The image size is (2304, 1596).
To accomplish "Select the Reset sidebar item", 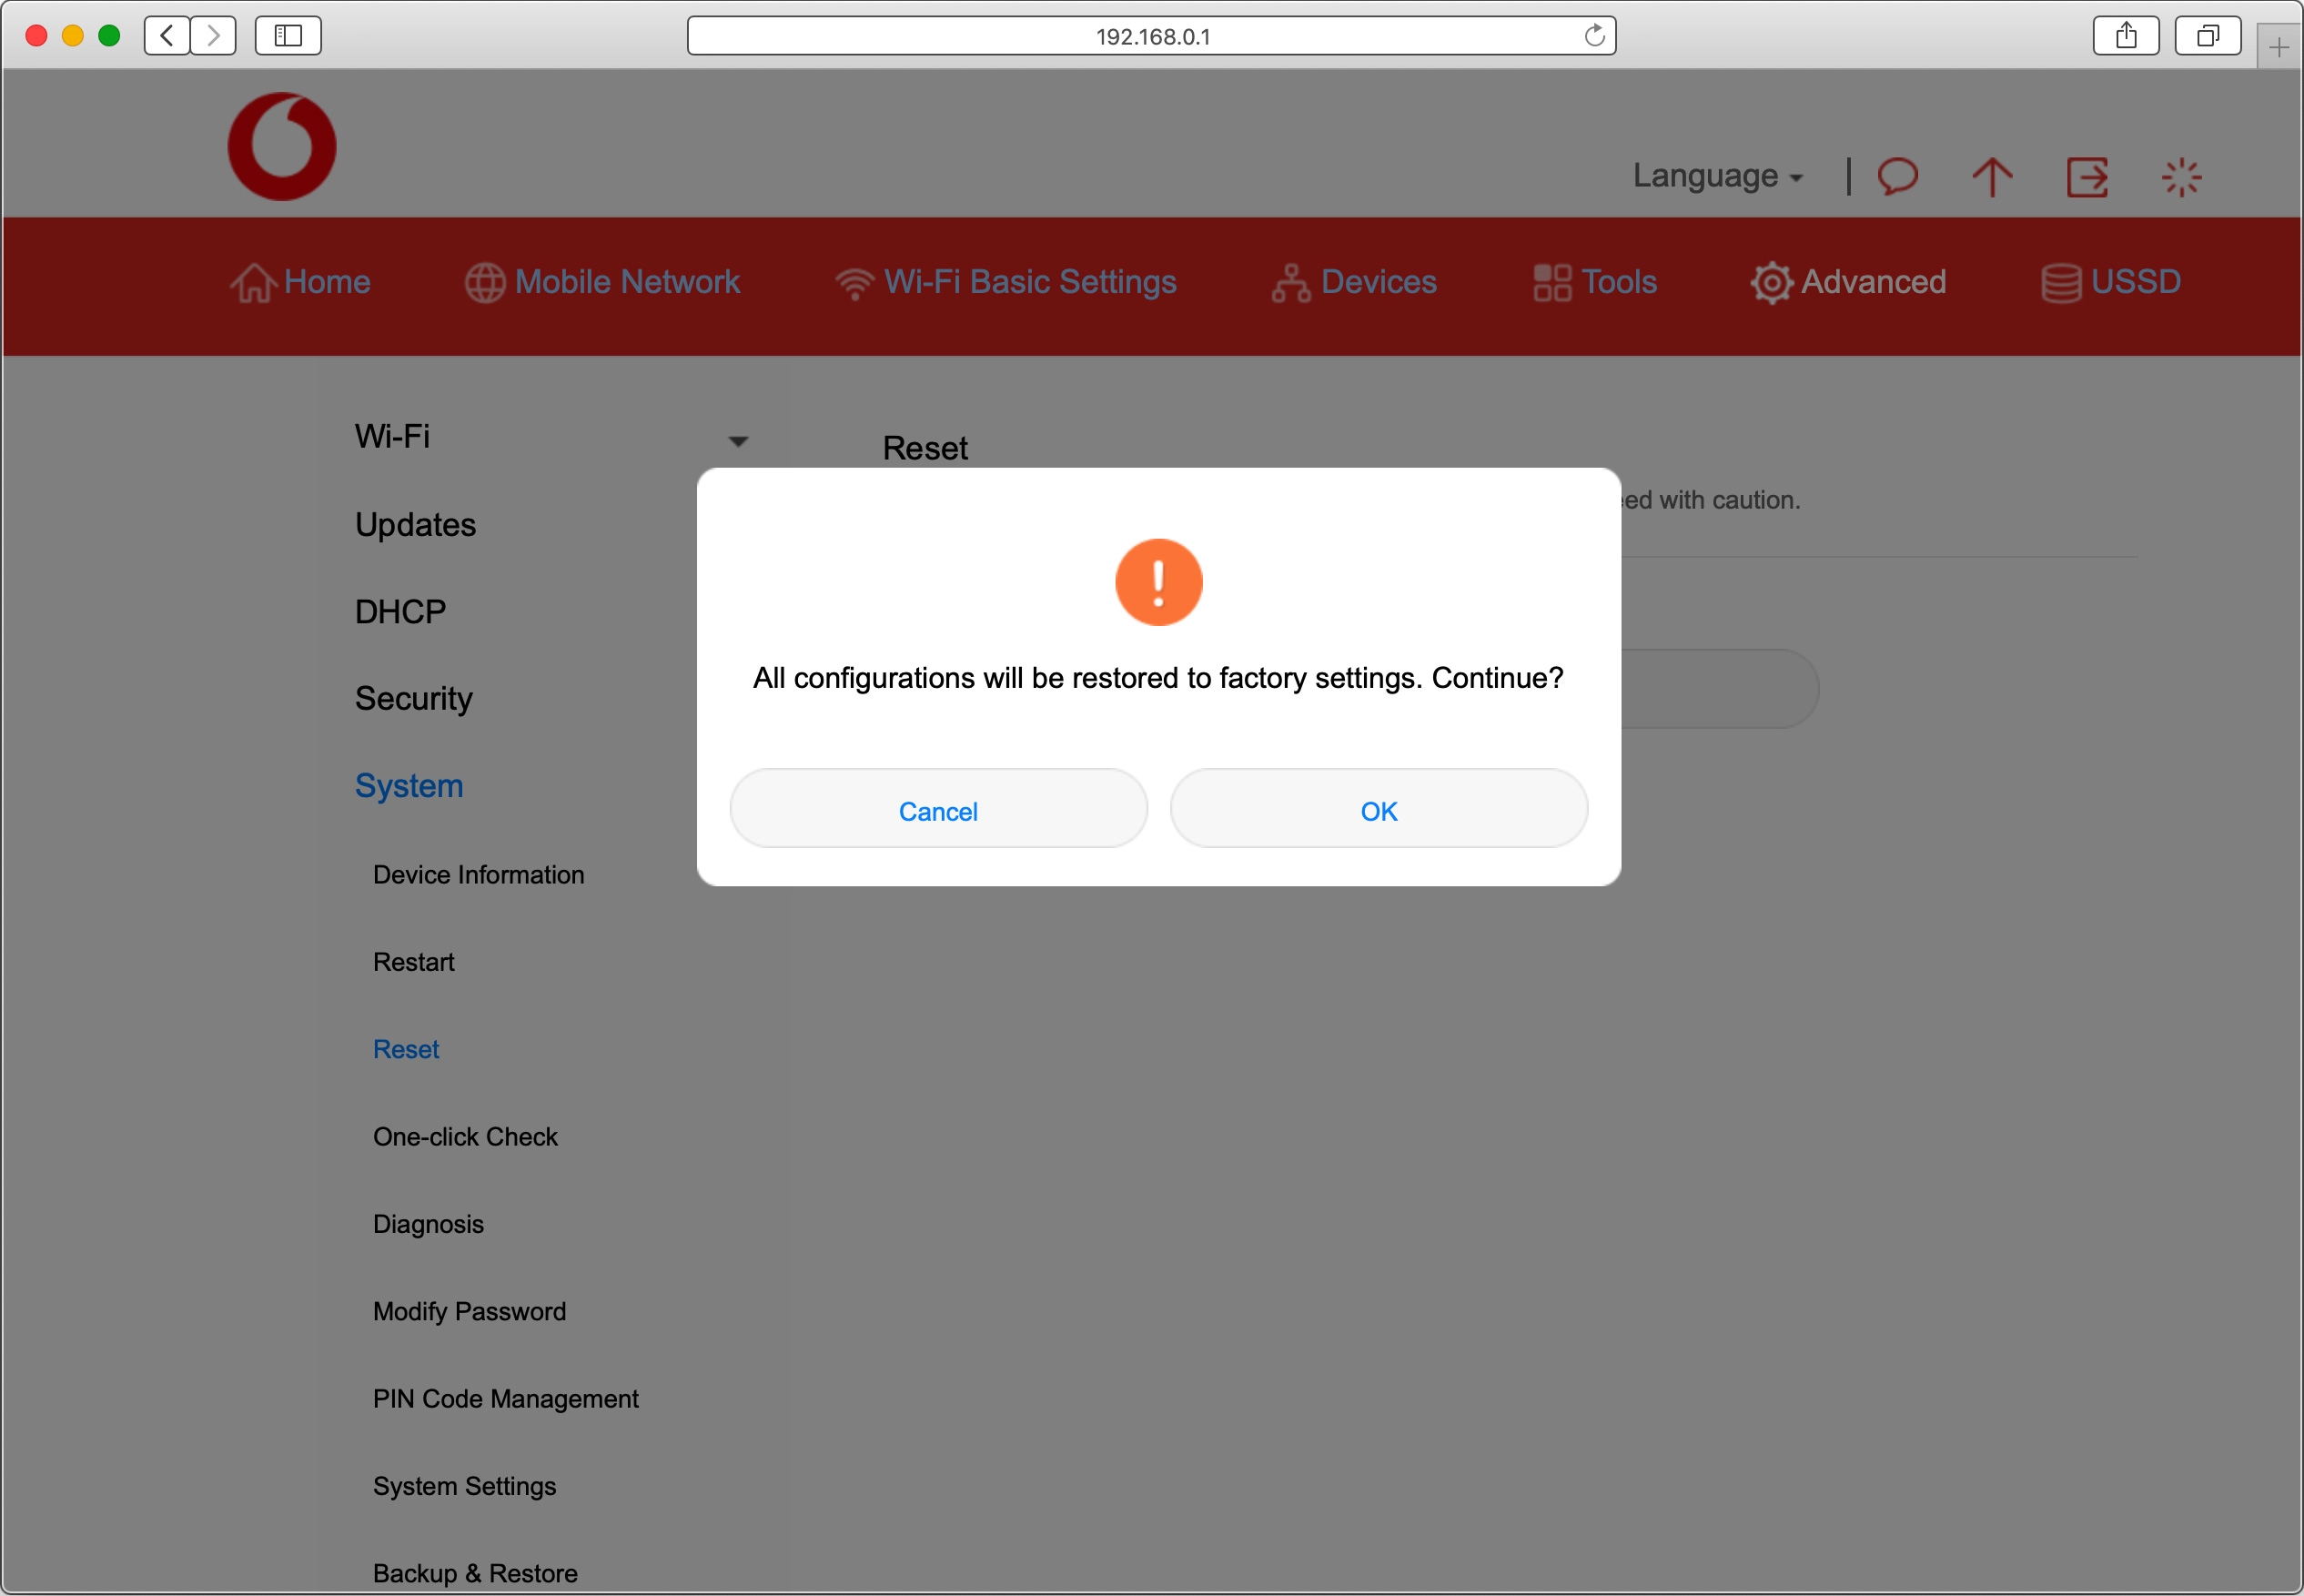I will tap(405, 1048).
